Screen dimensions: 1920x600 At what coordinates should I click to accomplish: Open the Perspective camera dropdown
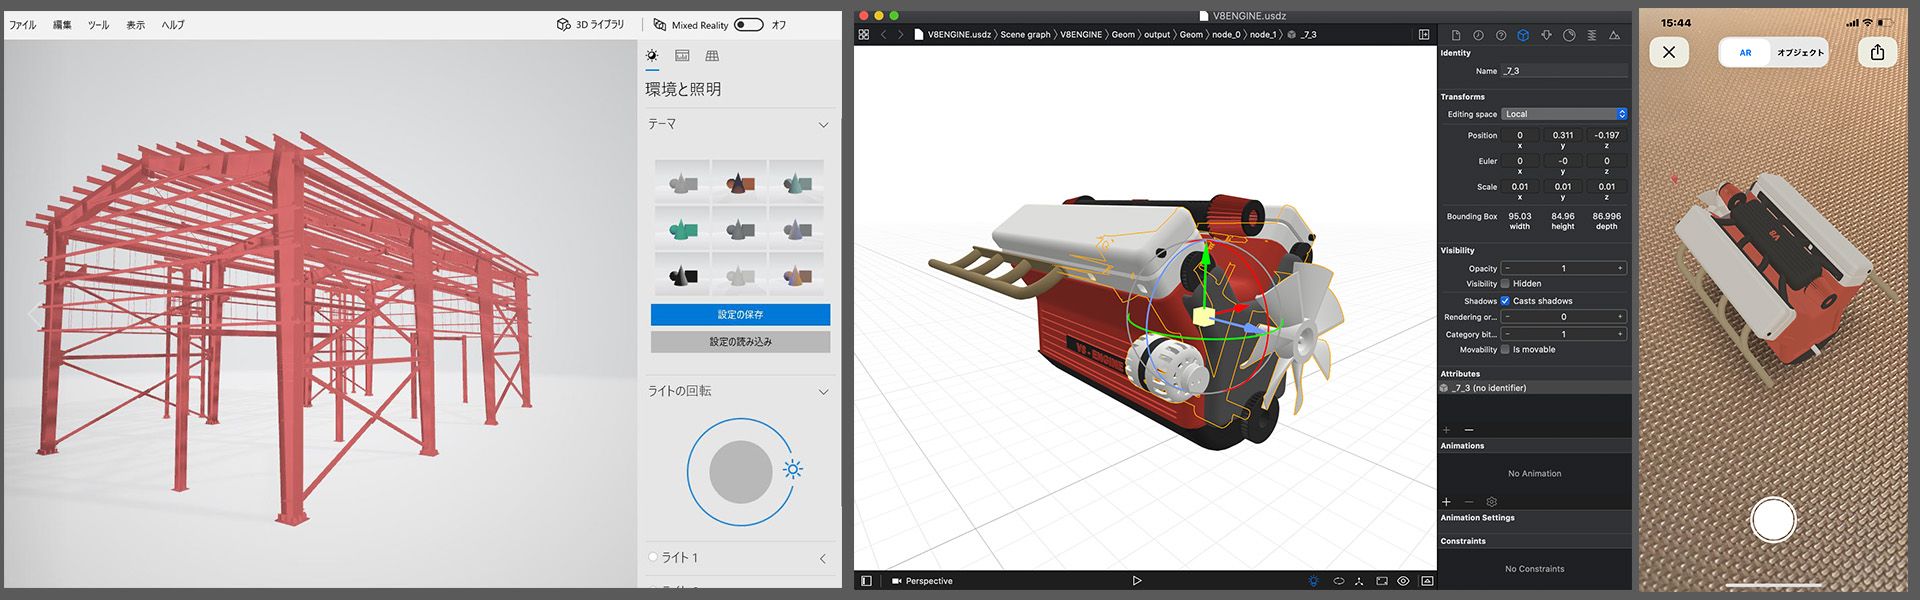pos(922,581)
